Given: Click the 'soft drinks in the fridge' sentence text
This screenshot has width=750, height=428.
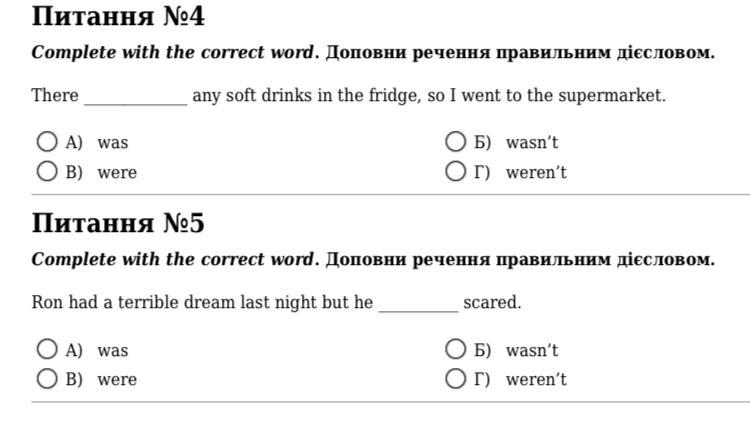Looking at the screenshot, I should coord(323,96).
